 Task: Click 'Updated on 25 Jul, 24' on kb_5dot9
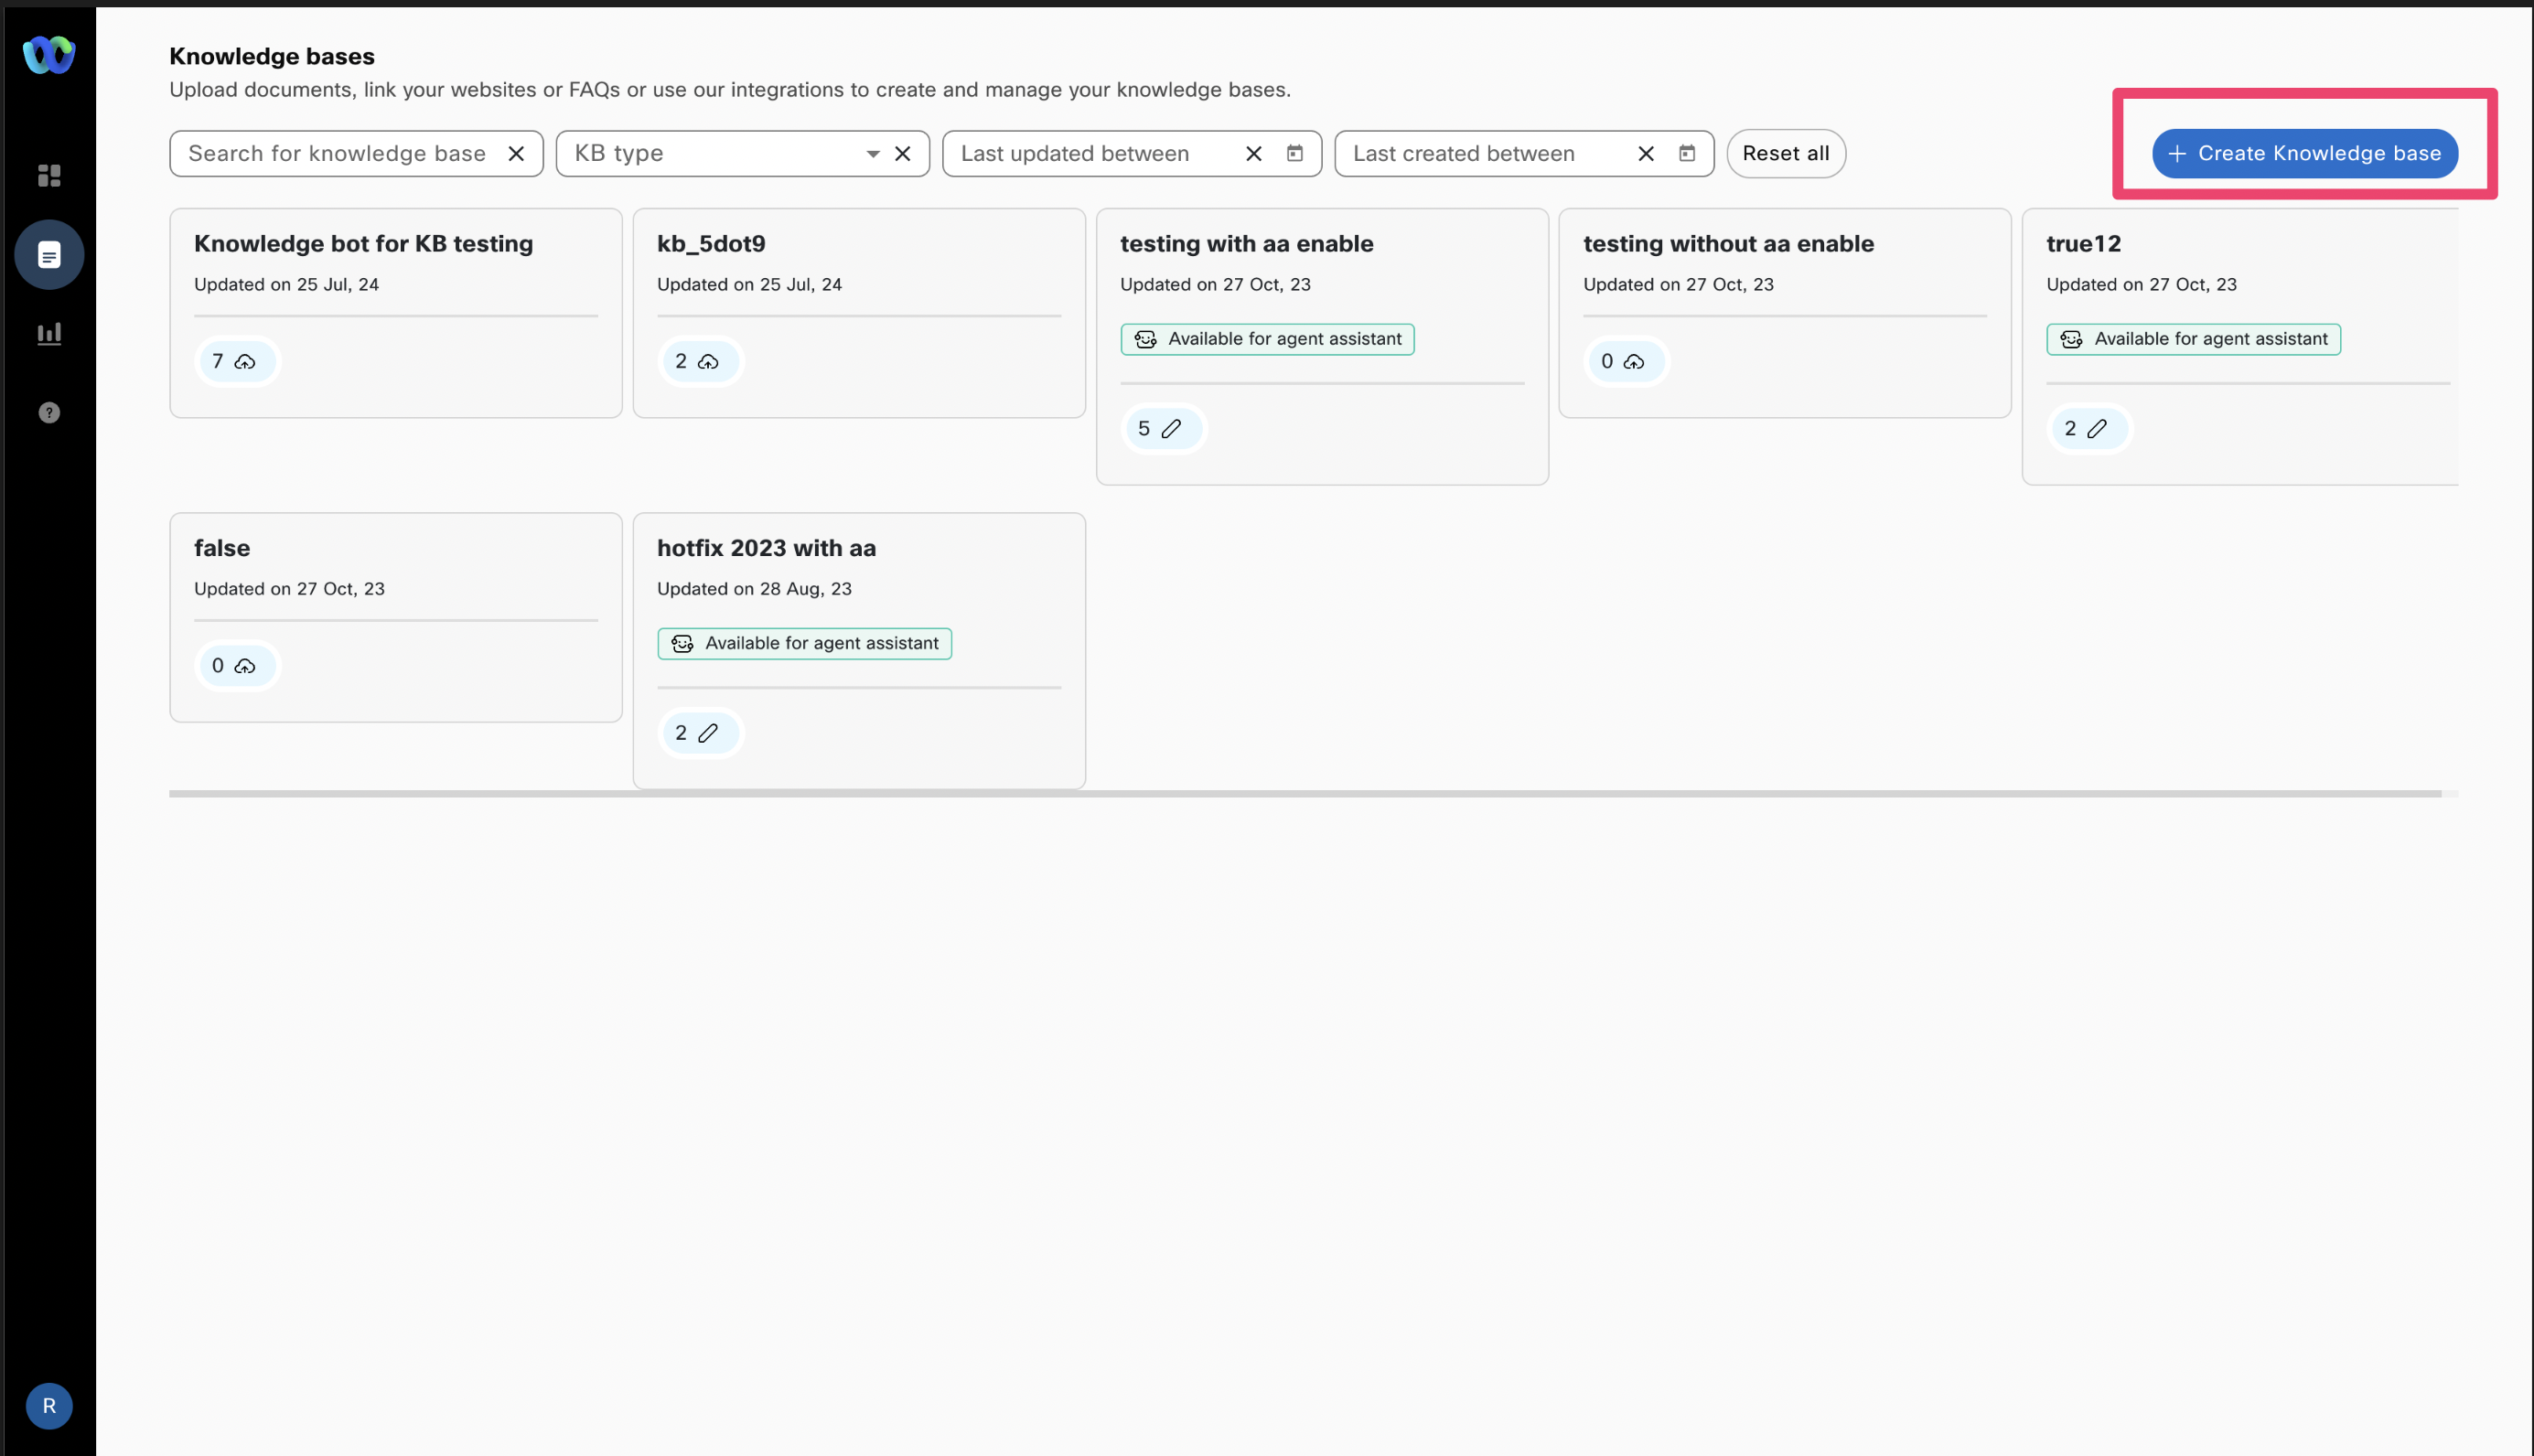click(749, 285)
